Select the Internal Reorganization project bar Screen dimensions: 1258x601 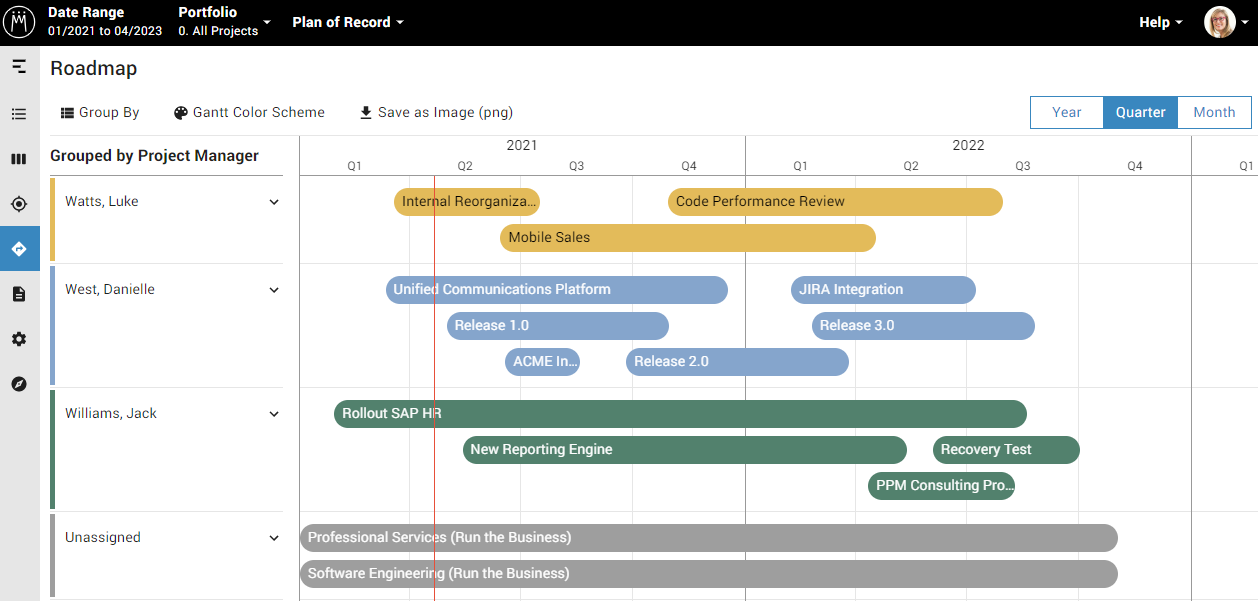467,202
